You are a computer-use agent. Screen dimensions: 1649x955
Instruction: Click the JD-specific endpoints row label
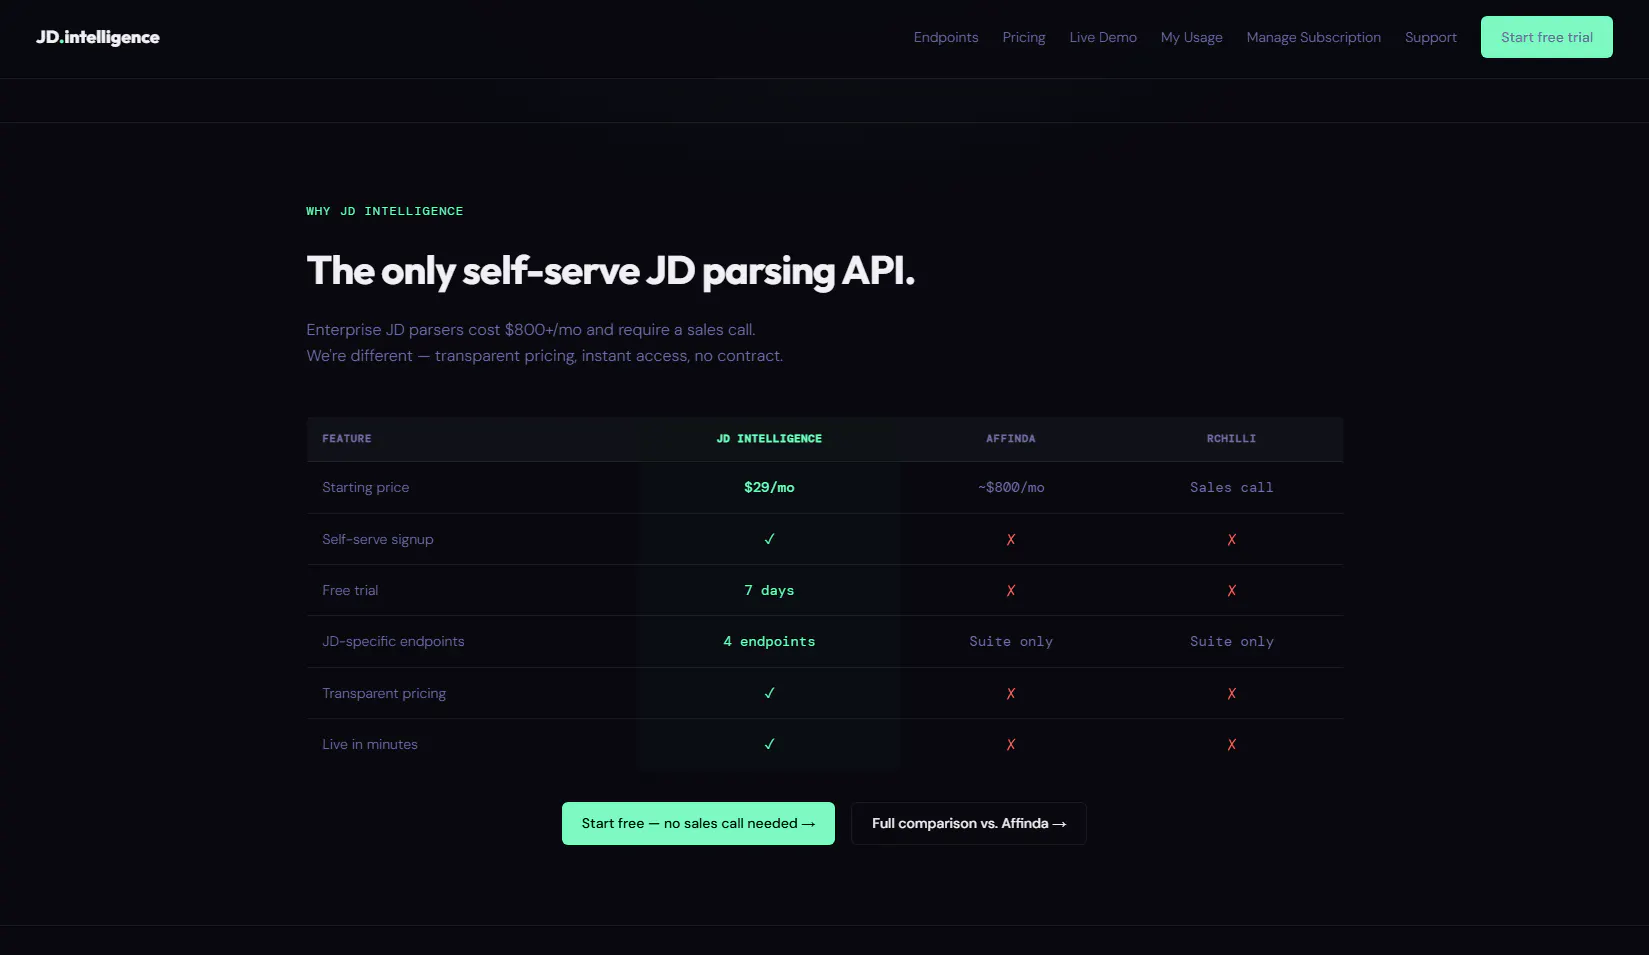click(x=393, y=641)
